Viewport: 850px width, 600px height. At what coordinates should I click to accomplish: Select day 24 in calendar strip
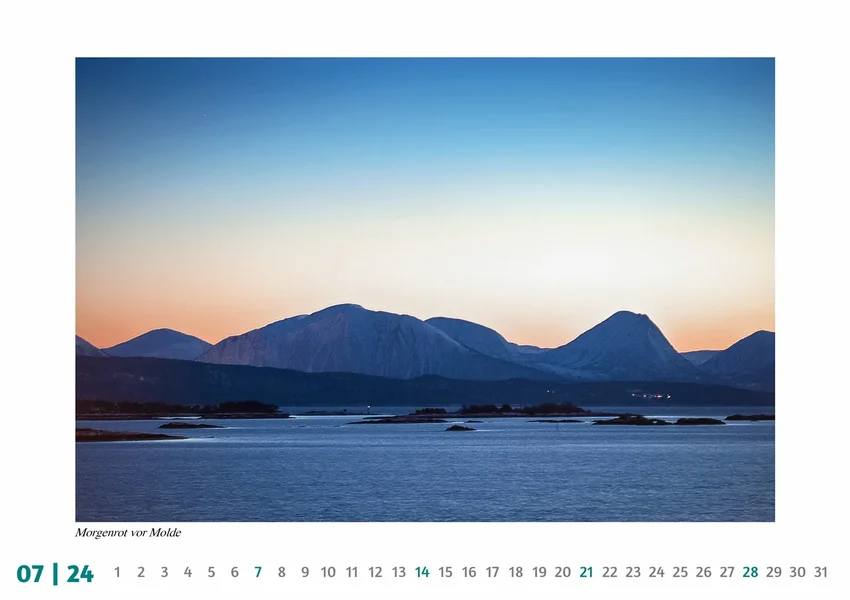pos(656,572)
